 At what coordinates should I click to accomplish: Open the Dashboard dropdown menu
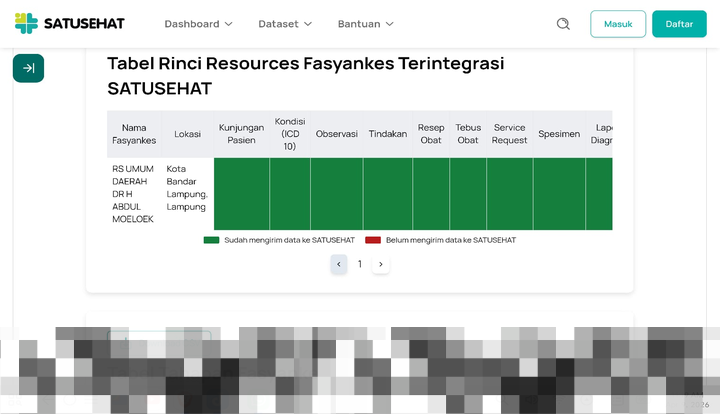[198, 24]
